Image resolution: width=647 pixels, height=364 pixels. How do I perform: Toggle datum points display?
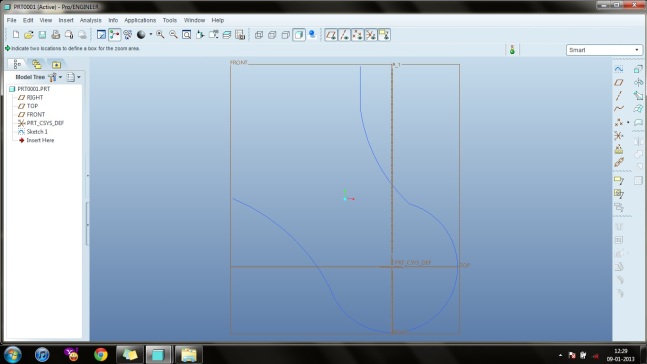357,35
